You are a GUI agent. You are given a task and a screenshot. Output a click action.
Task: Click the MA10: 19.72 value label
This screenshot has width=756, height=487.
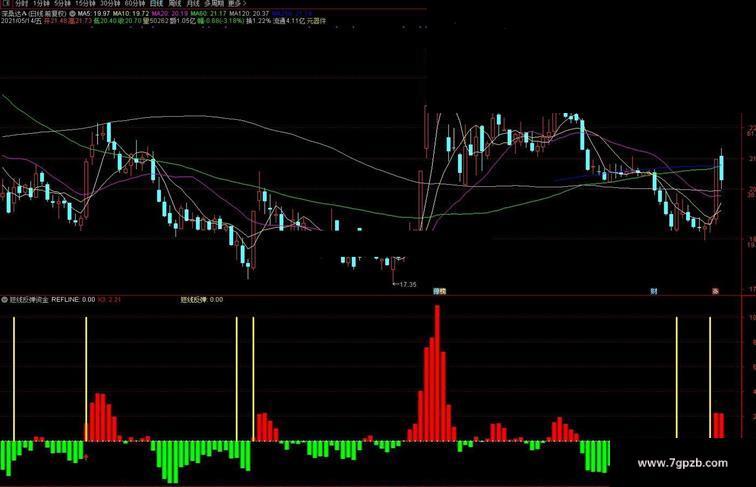pos(131,14)
